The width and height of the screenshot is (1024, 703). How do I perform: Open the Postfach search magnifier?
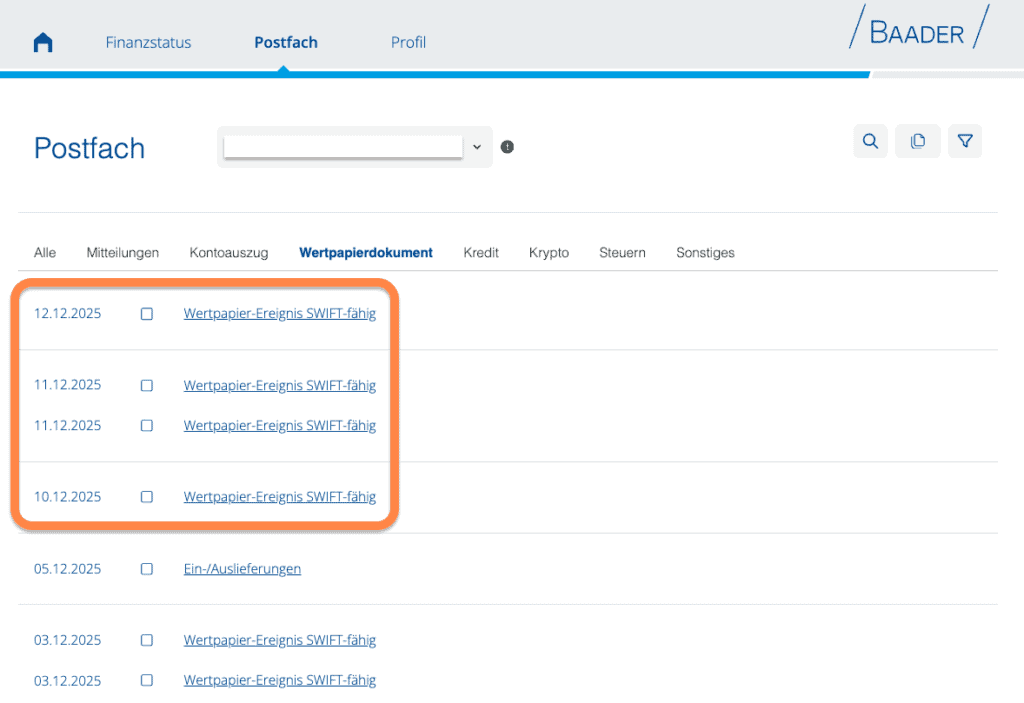coord(870,142)
